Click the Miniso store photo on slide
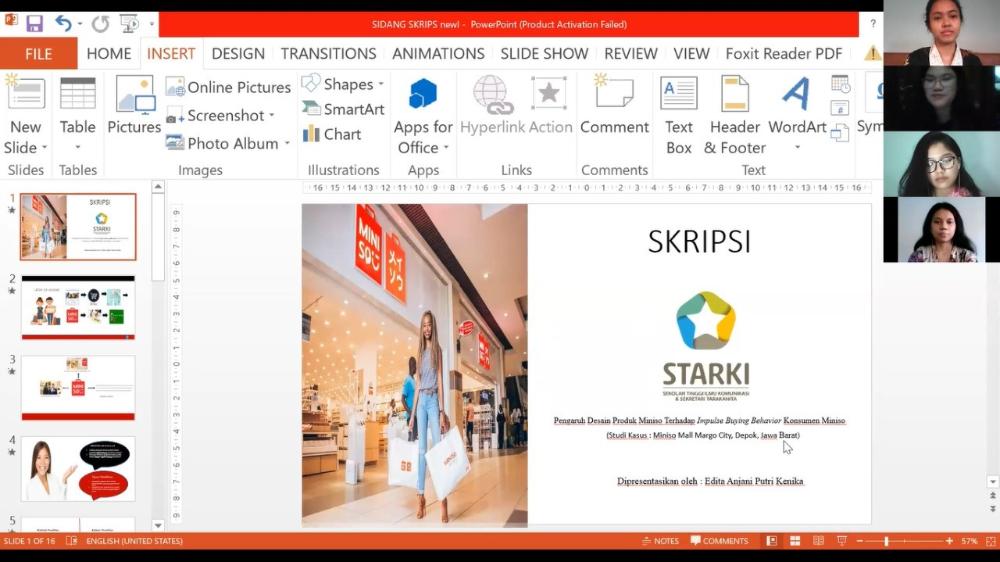 click(x=415, y=366)
